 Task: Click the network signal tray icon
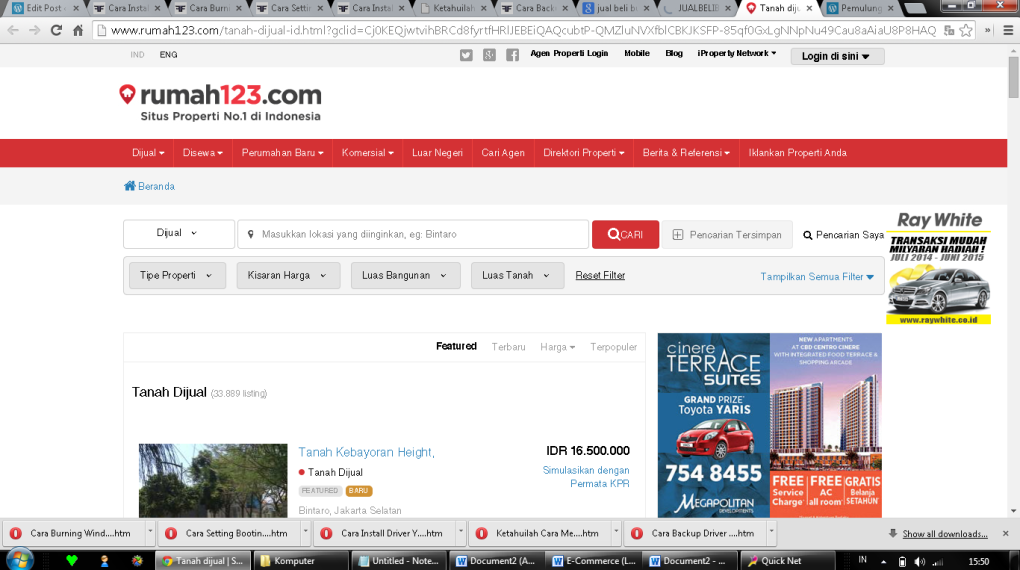point(937,561)
